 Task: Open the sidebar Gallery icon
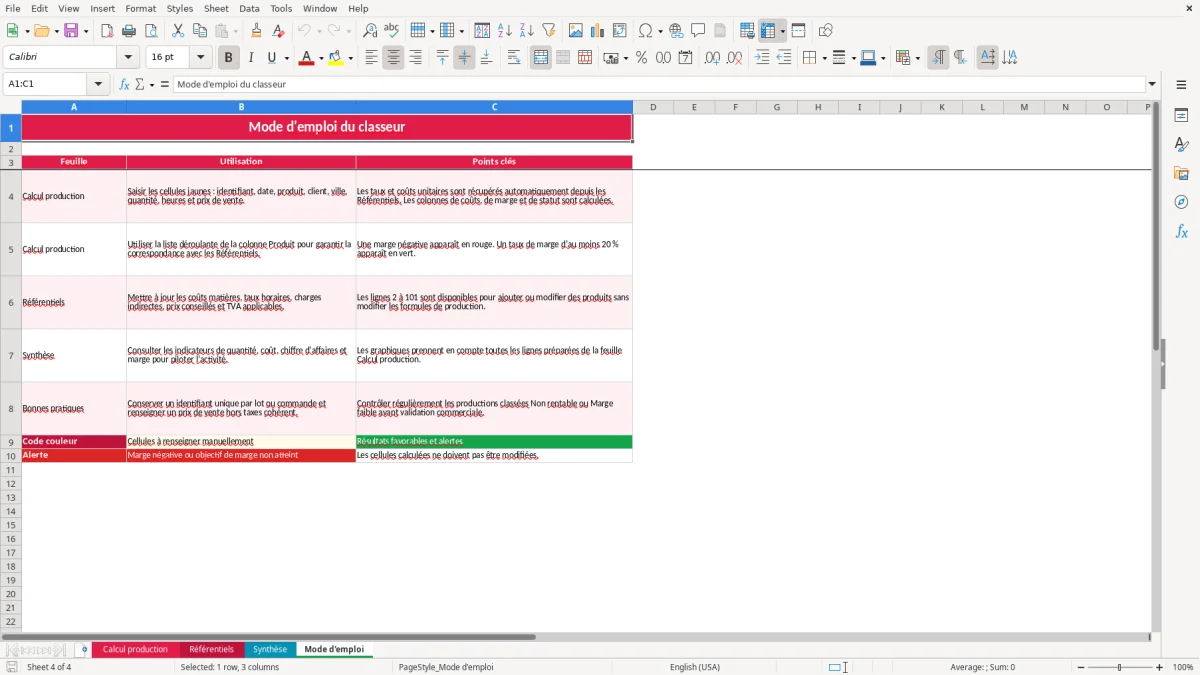click(x=1181, y=174)
